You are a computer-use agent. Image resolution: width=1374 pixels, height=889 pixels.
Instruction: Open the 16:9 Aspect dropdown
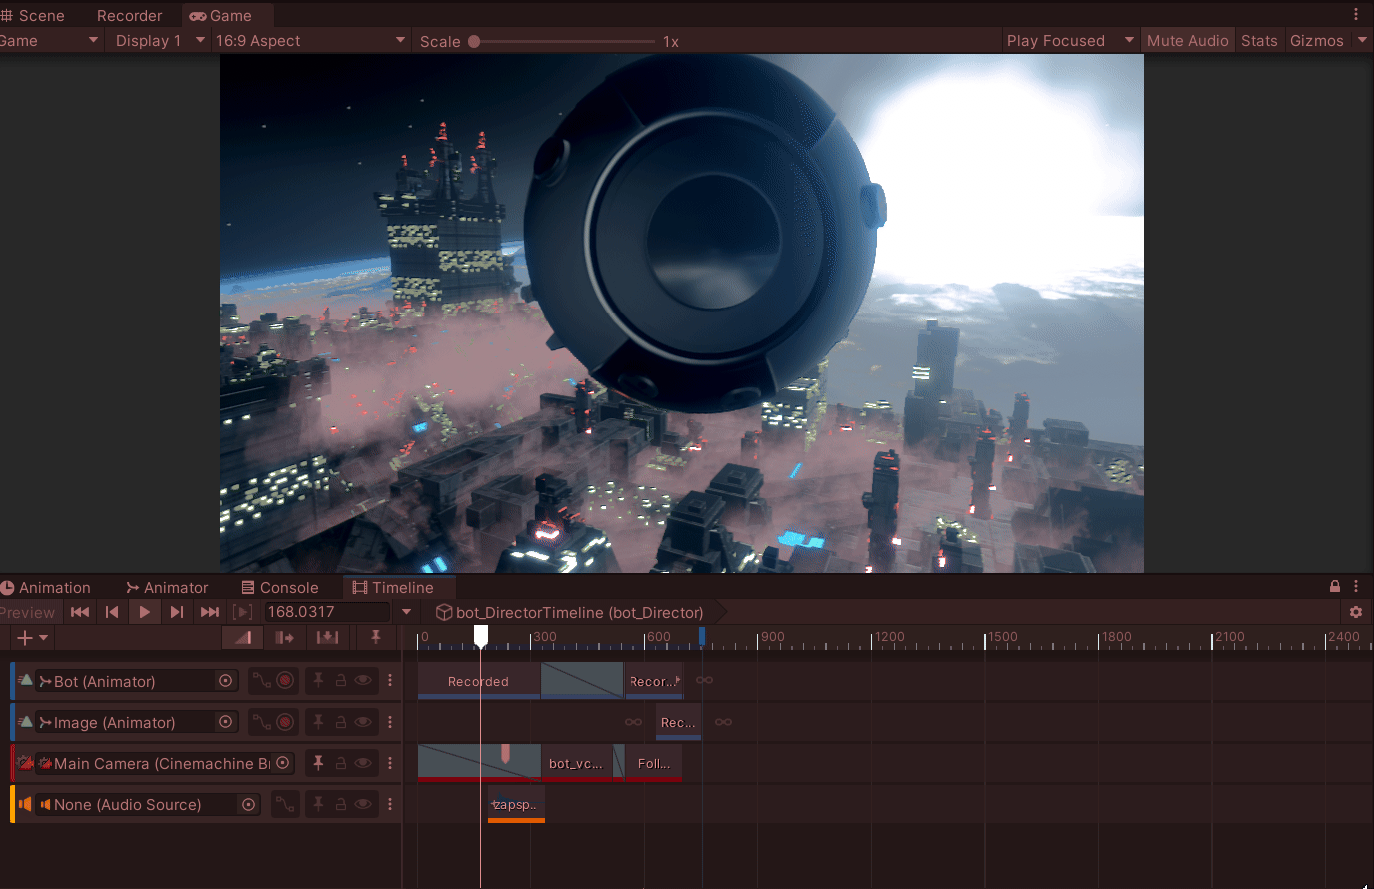(310, 41)
